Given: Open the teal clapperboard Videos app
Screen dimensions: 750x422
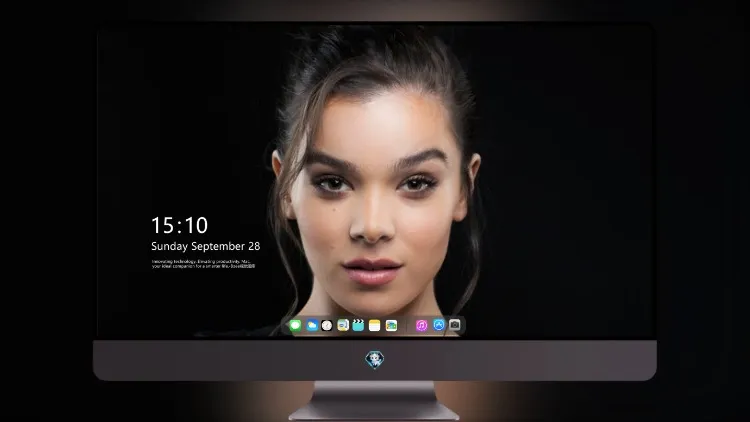Looking at the screenshot, I should (x=358, y=325).
